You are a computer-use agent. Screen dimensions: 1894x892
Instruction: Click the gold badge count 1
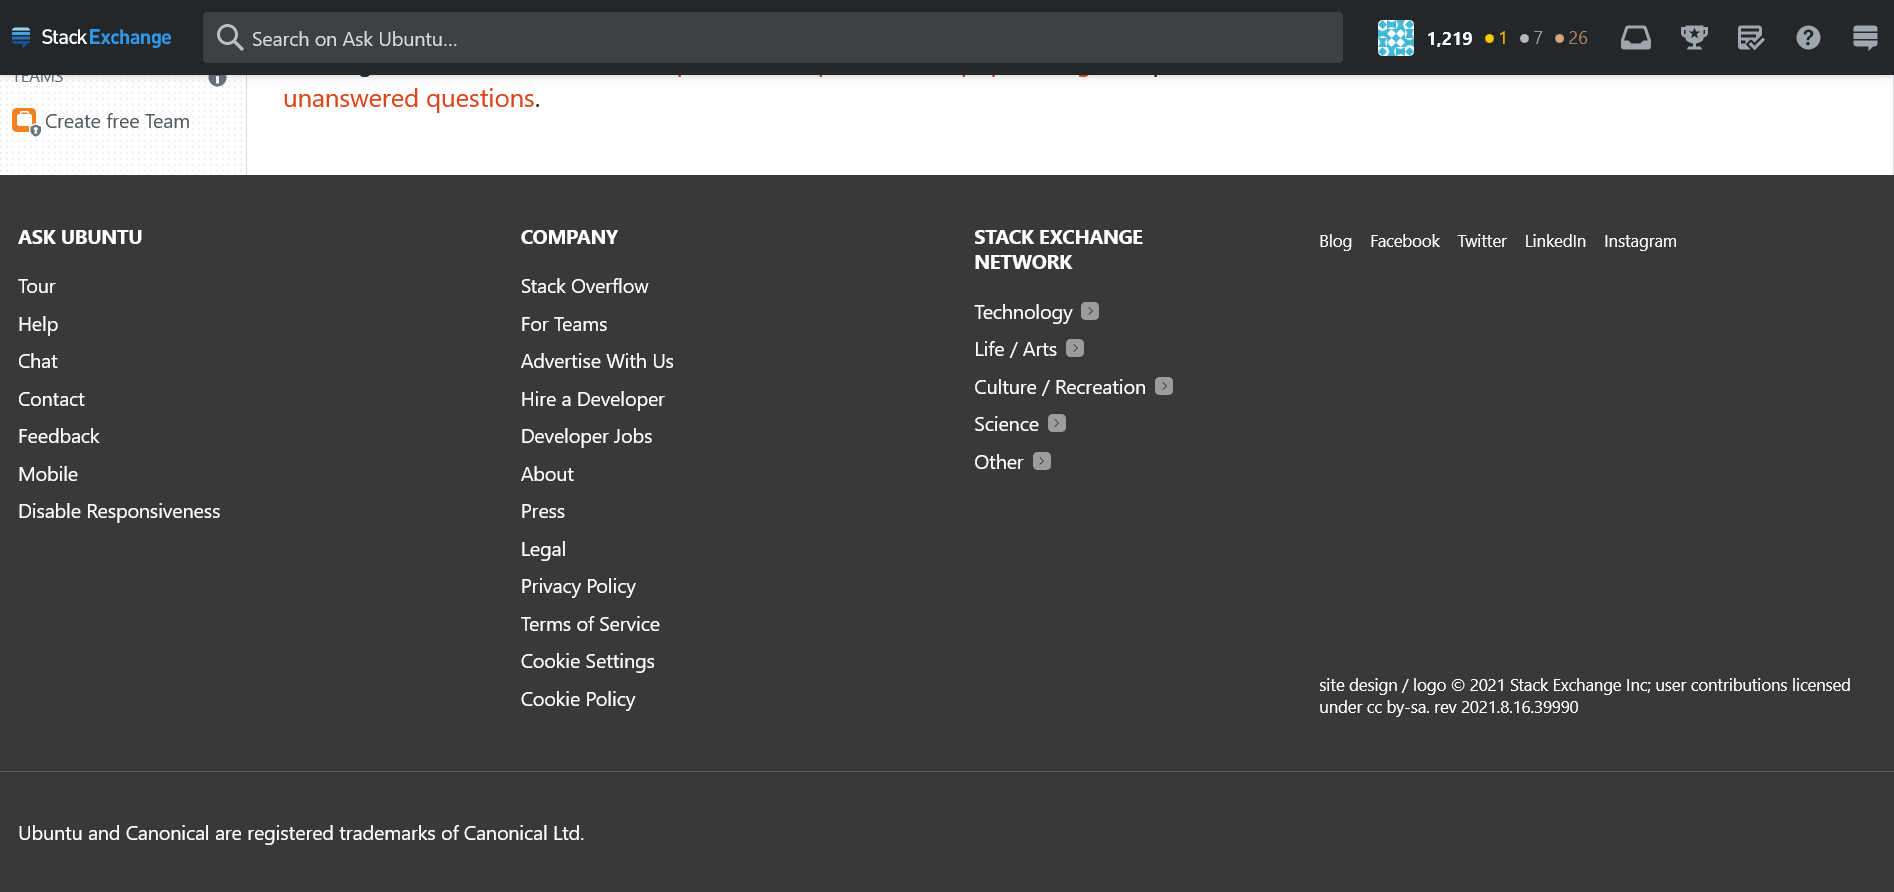[x=1496, y=38]
